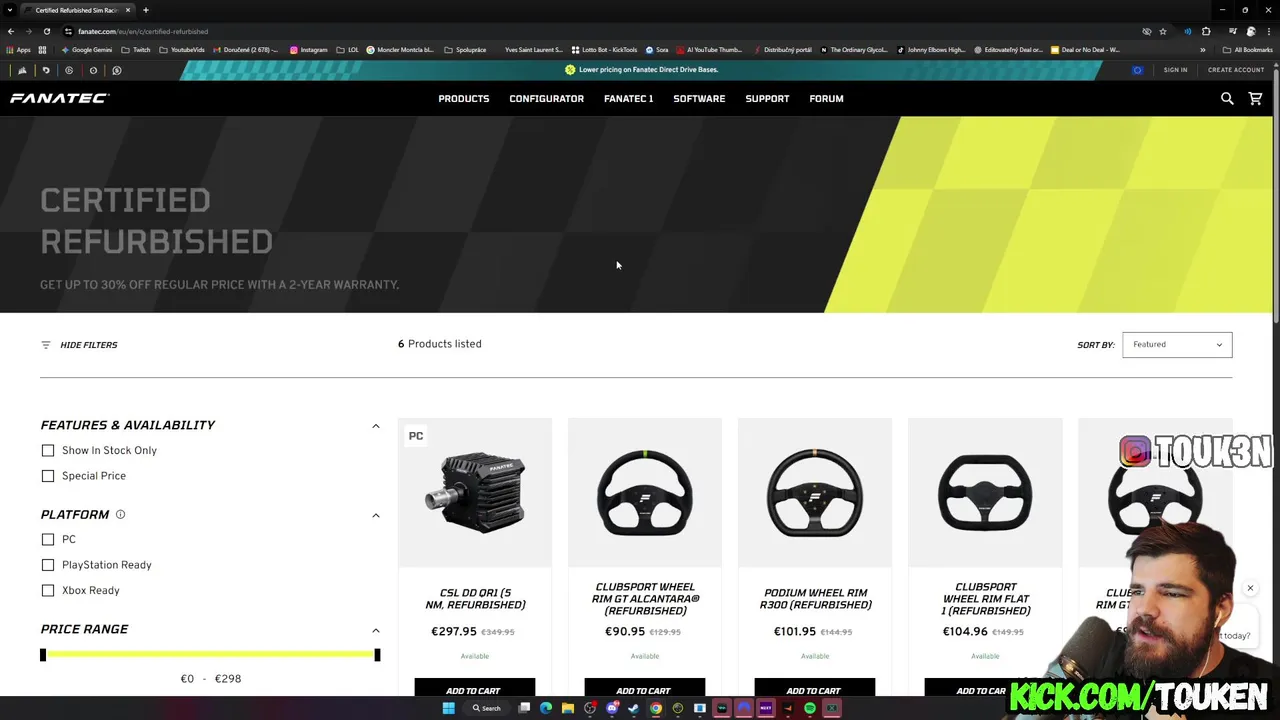1280x720 pixels.
Task: Open Chrome extensions puzzle icon
Action: point(1207,31)
